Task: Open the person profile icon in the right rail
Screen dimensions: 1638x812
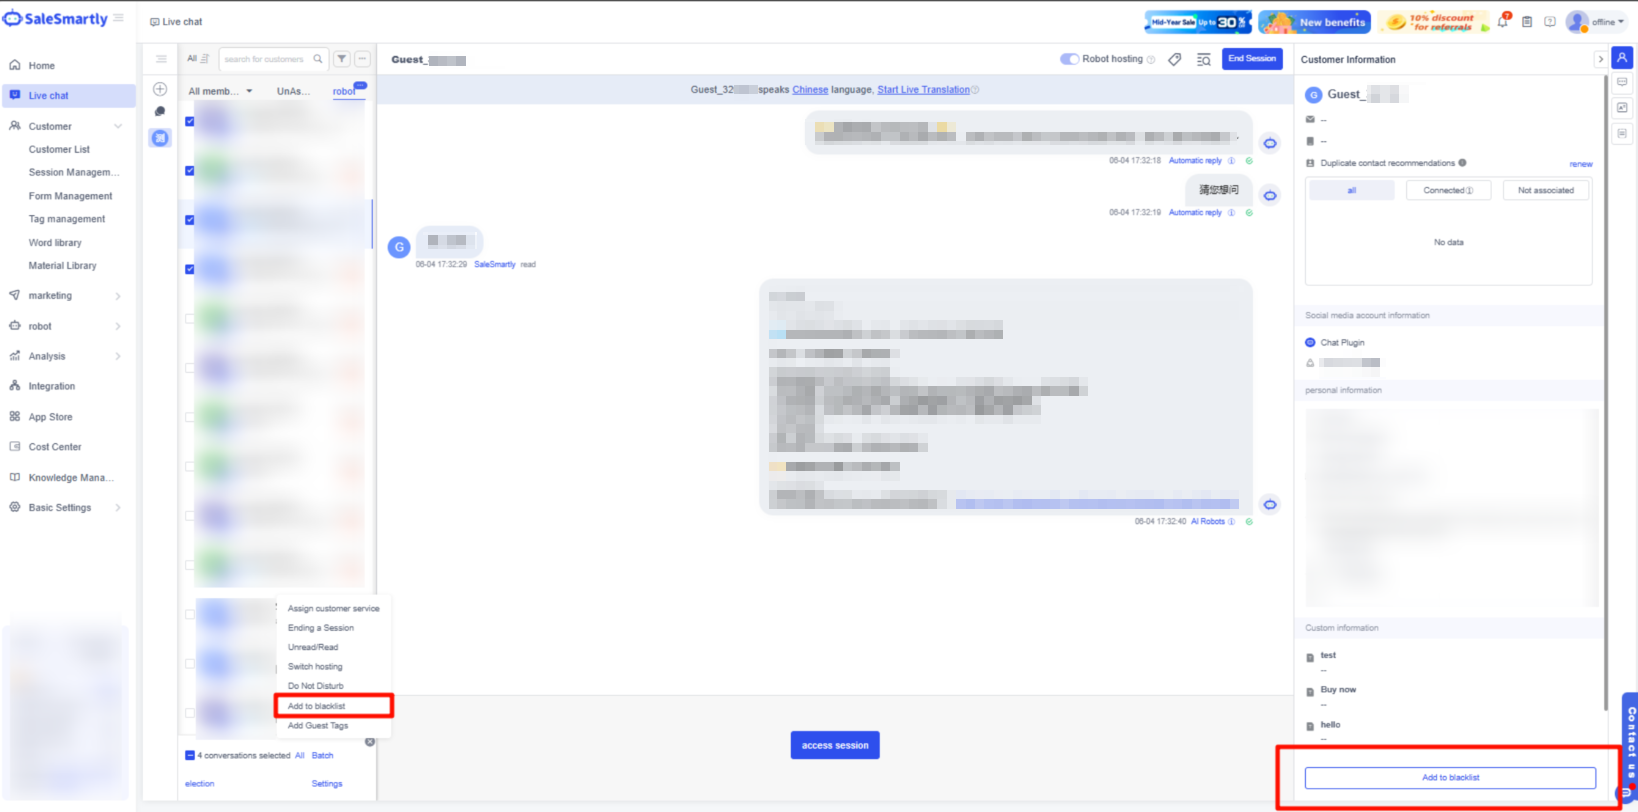Action: pos(1622,58)
